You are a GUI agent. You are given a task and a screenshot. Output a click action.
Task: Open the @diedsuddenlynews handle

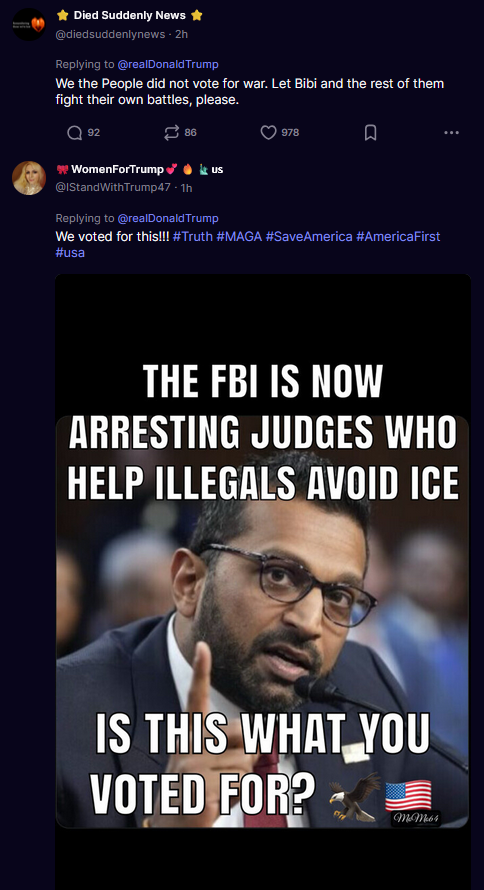111,34
